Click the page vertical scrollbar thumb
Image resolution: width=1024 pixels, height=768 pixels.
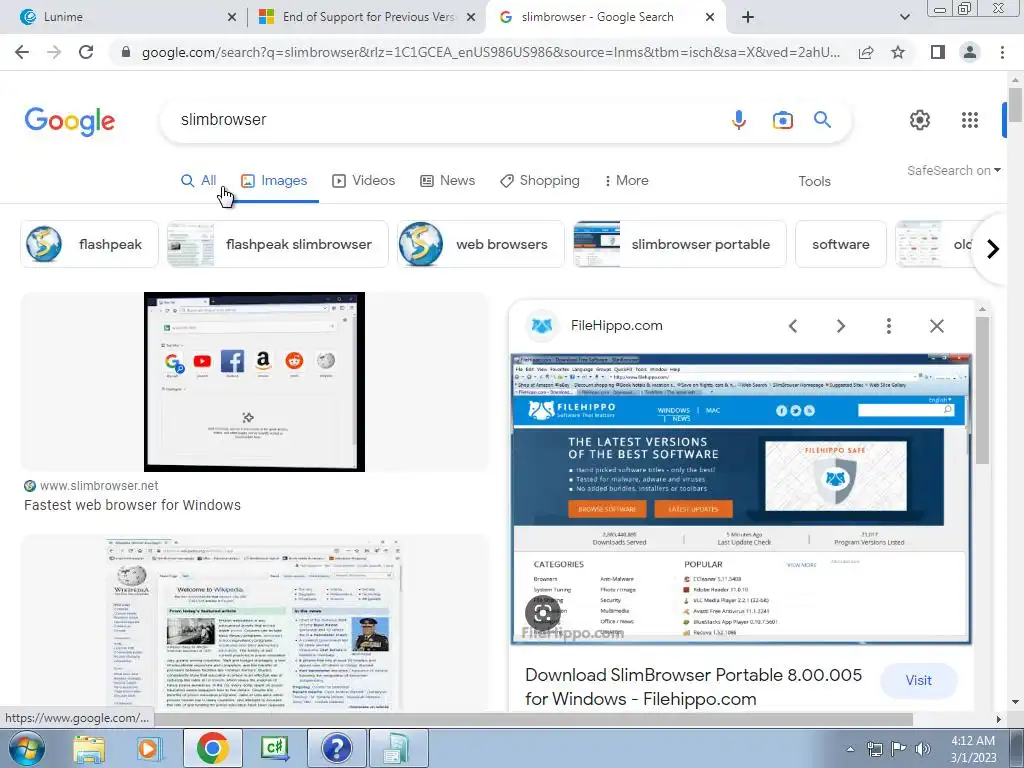1015,104
